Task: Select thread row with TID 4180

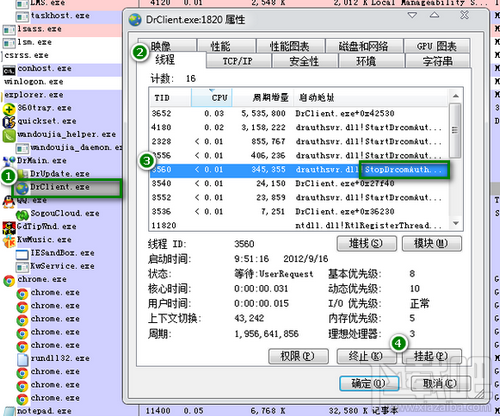Action: pyautogui.click(x=299, y=128)
